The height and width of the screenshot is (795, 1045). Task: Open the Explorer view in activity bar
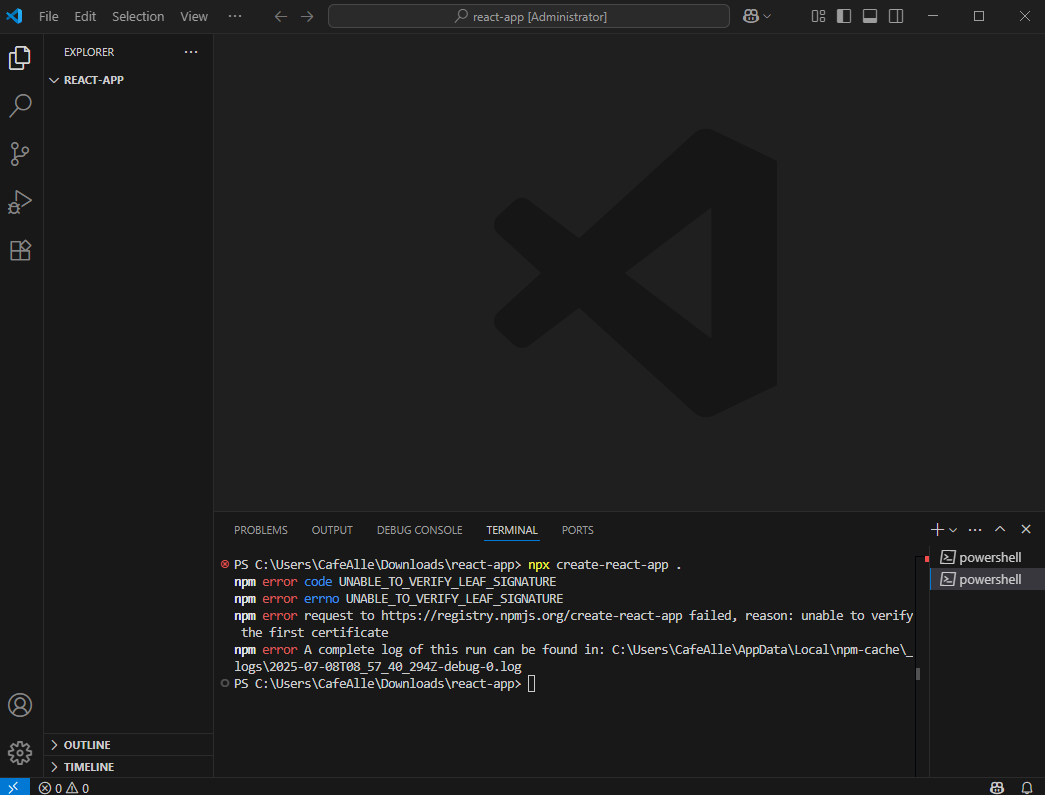pos(20,58)
